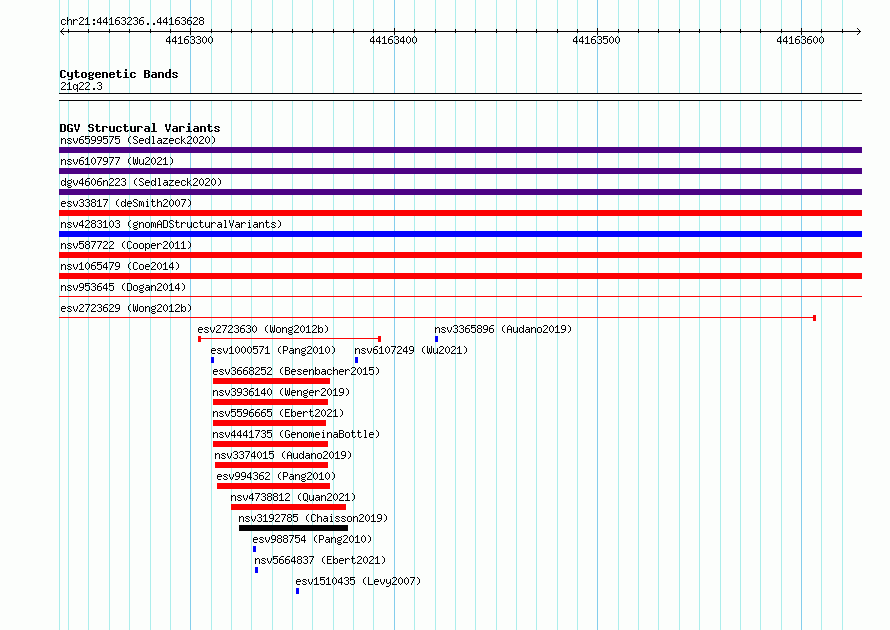Click ruler position 44163500
Screen dimensions: 890x630
click(x=597, y=40)
